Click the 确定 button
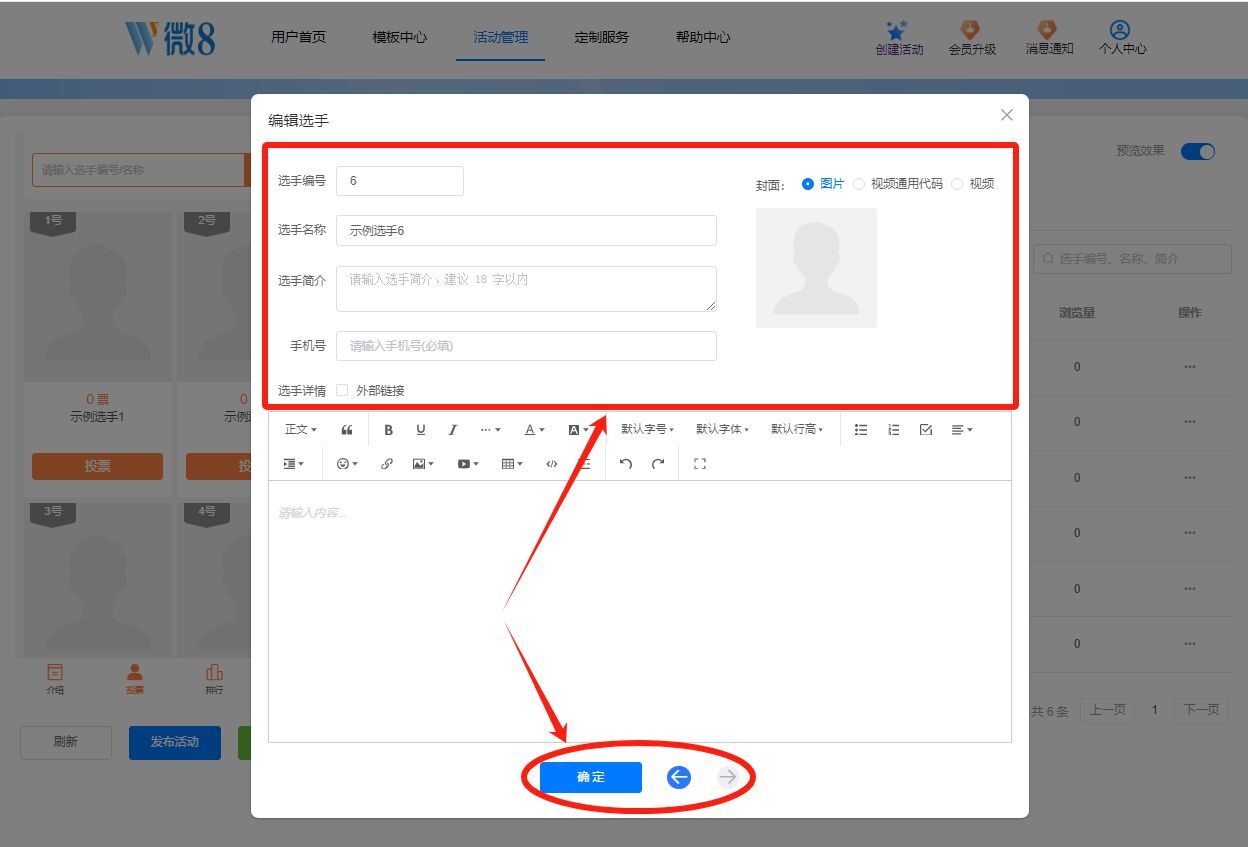The image size is (1248, 847). click(x=591, y=777)
